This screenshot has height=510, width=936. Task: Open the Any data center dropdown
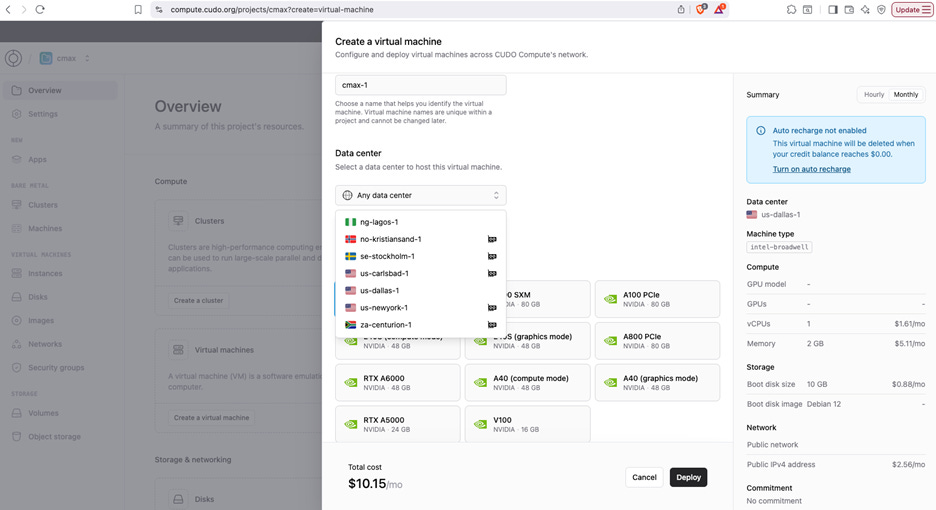click(x=421, y=195)
